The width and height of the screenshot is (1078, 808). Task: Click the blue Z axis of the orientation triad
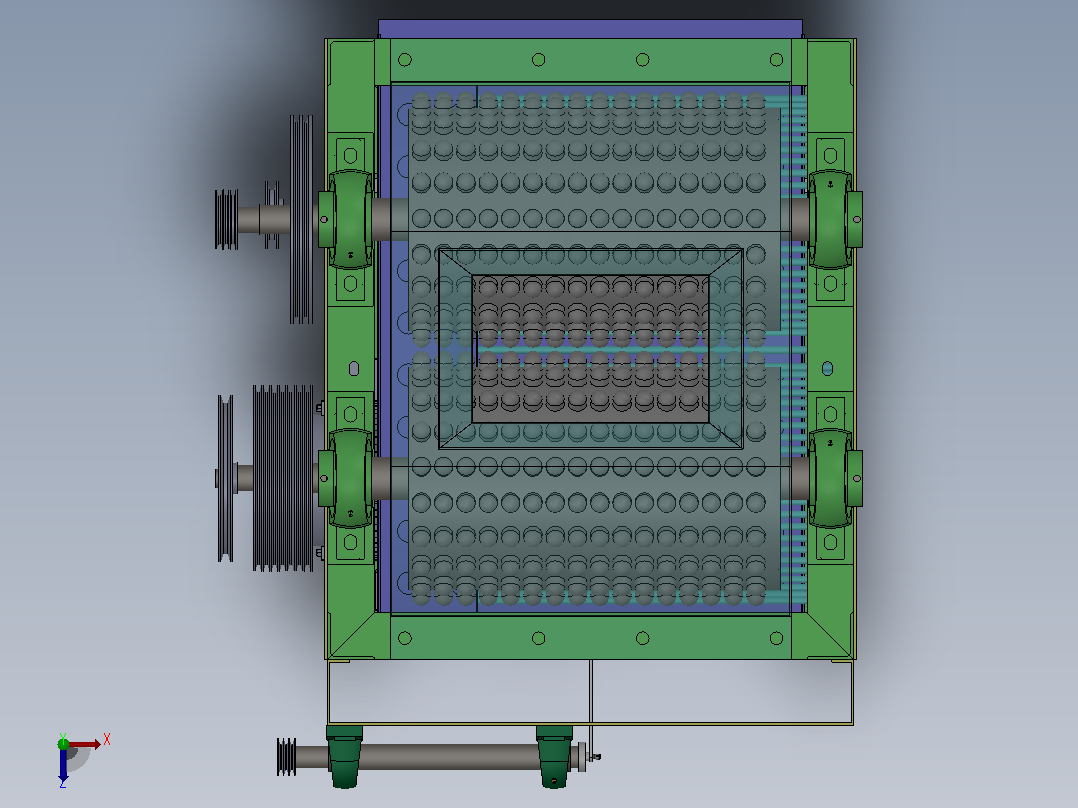point(63,765)
